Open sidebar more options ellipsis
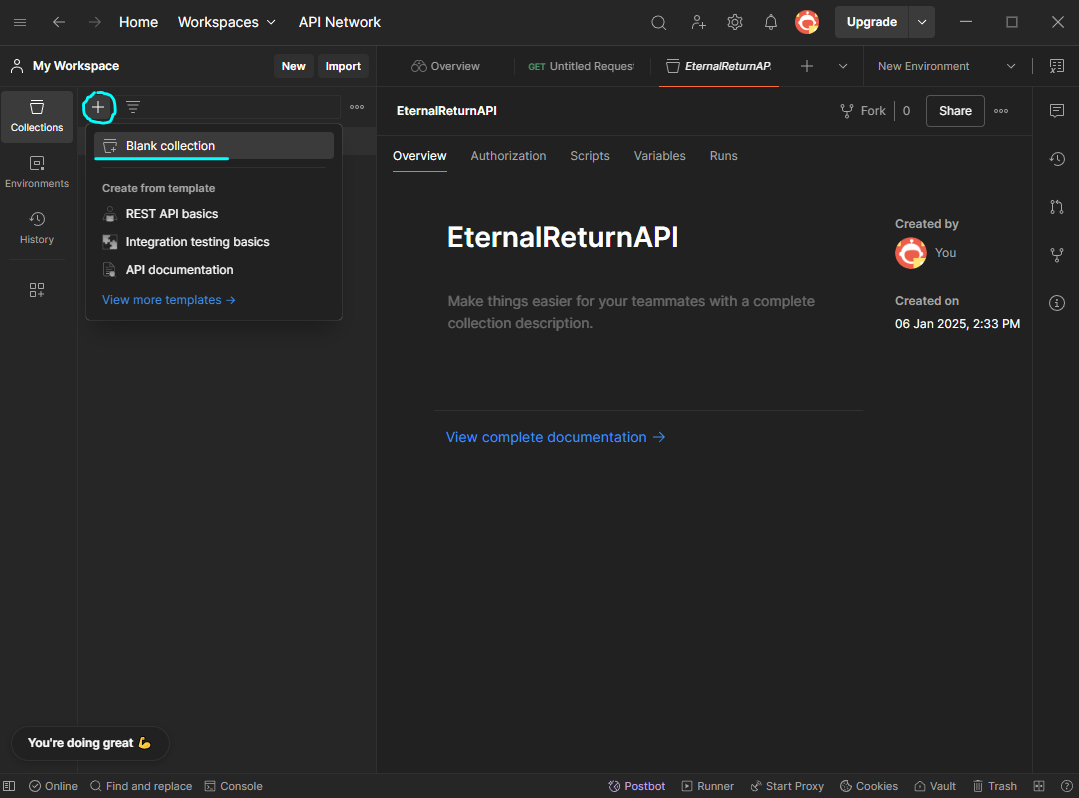1079x798 pixels. point(356,107)
